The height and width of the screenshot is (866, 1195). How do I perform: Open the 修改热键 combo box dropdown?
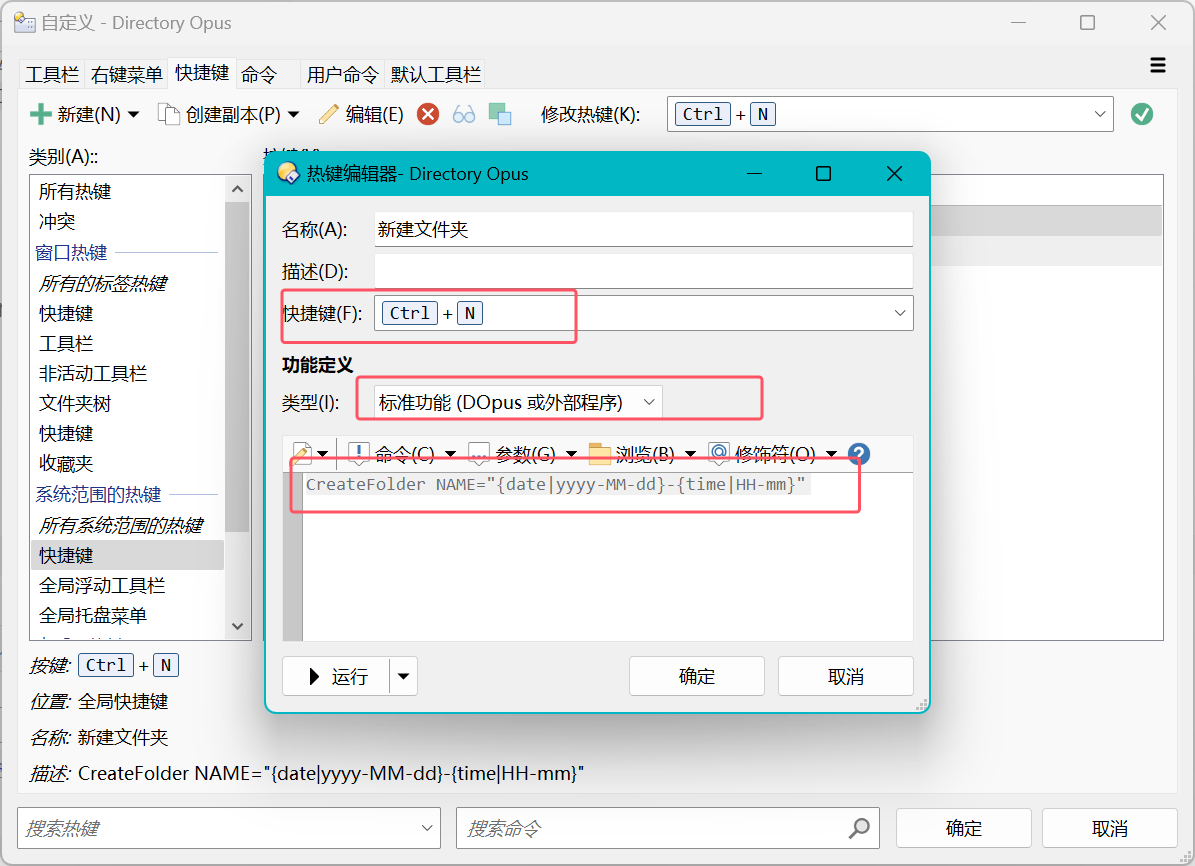click(1100, 114)
